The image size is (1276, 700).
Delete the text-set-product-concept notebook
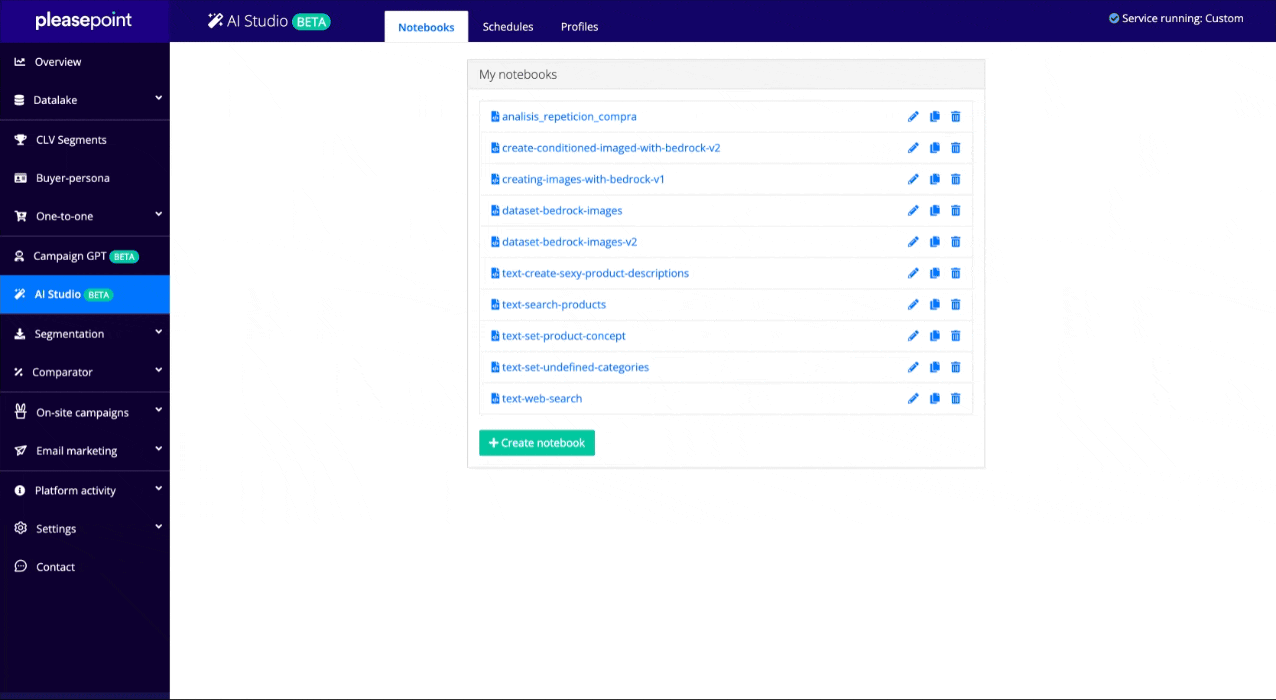[956, 336]
